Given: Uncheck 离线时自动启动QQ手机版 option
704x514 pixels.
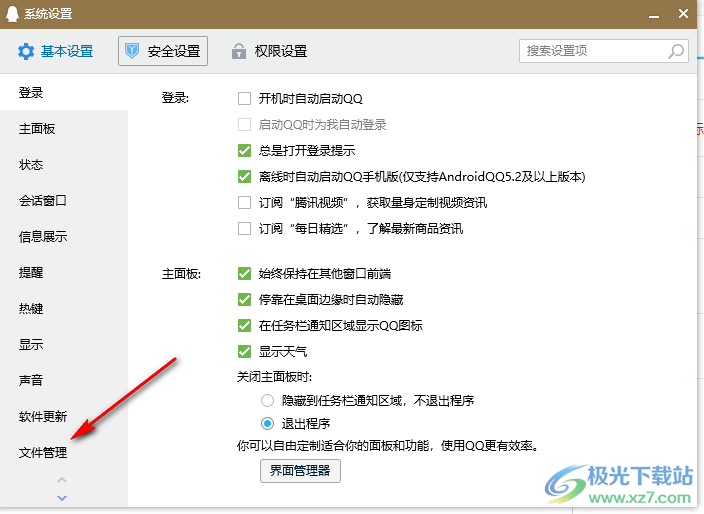Looking at the screenshot, I should point(244,176).
